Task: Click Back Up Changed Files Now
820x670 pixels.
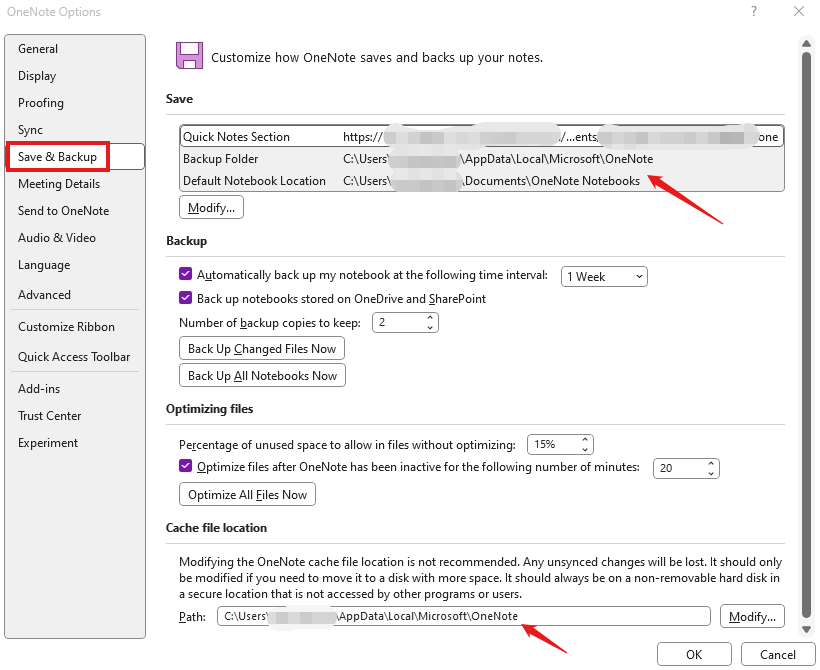Action: point(261,348)
